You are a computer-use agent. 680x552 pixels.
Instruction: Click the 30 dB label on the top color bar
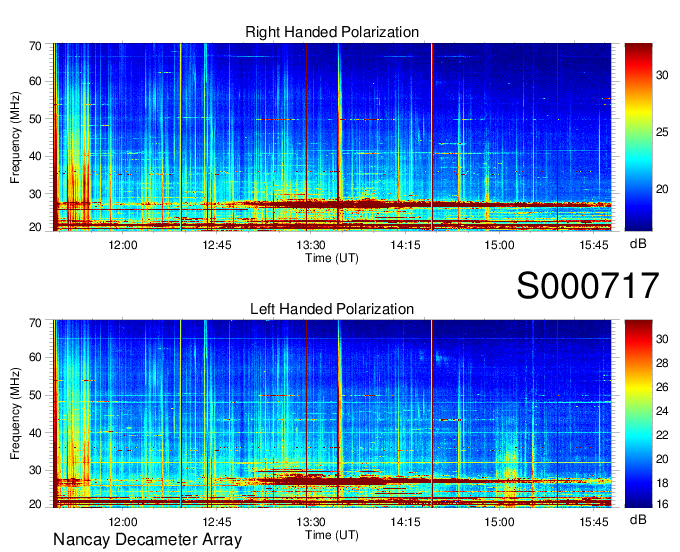click(662, 75)
